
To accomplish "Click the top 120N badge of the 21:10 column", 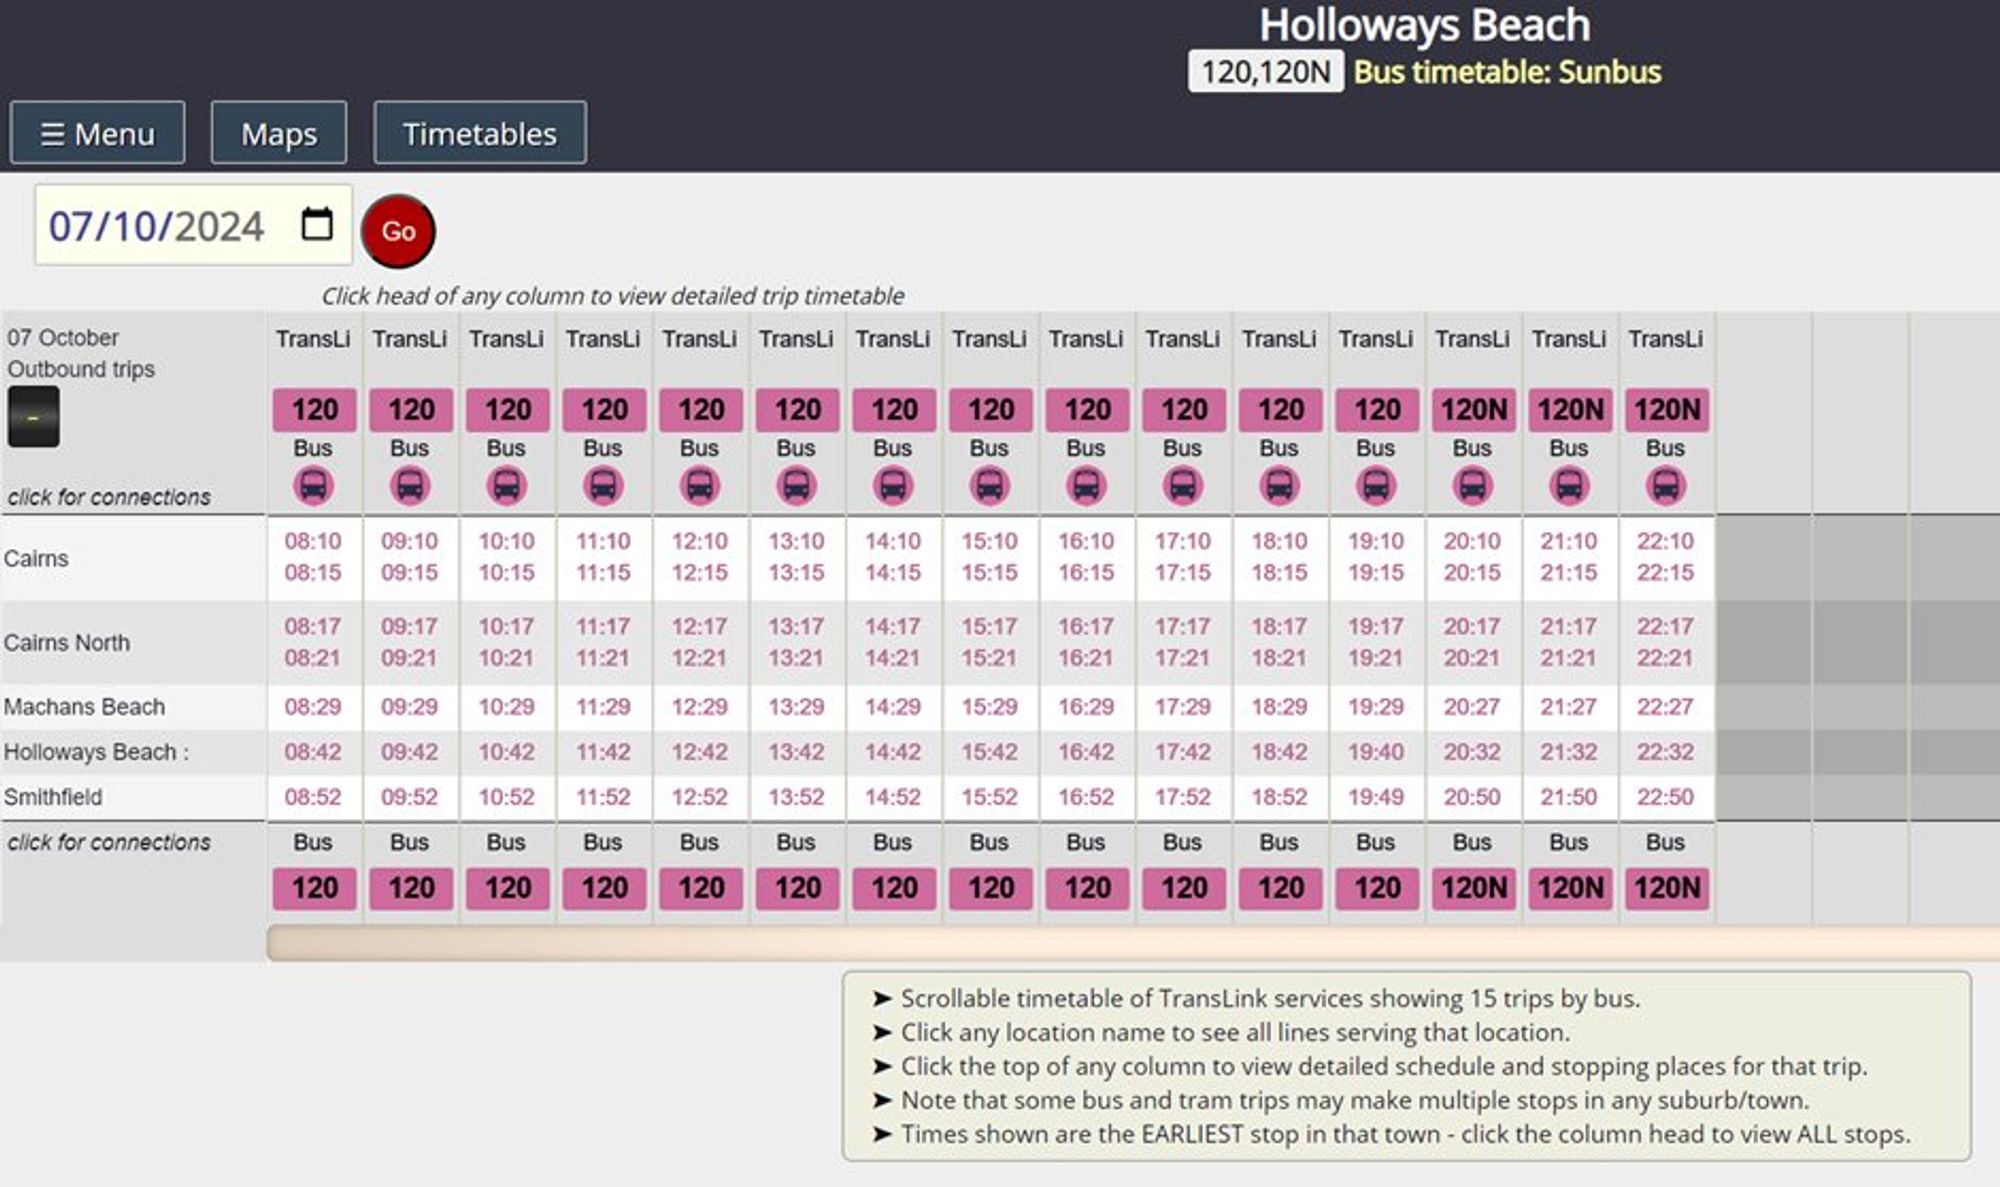I will (1571, 410).
